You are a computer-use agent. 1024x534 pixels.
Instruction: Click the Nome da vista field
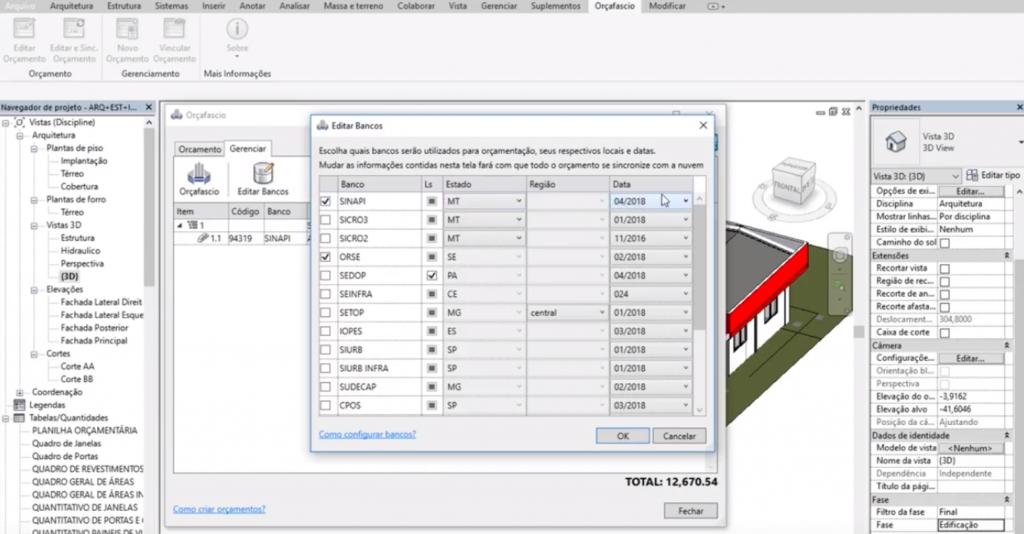click(971, 461)
